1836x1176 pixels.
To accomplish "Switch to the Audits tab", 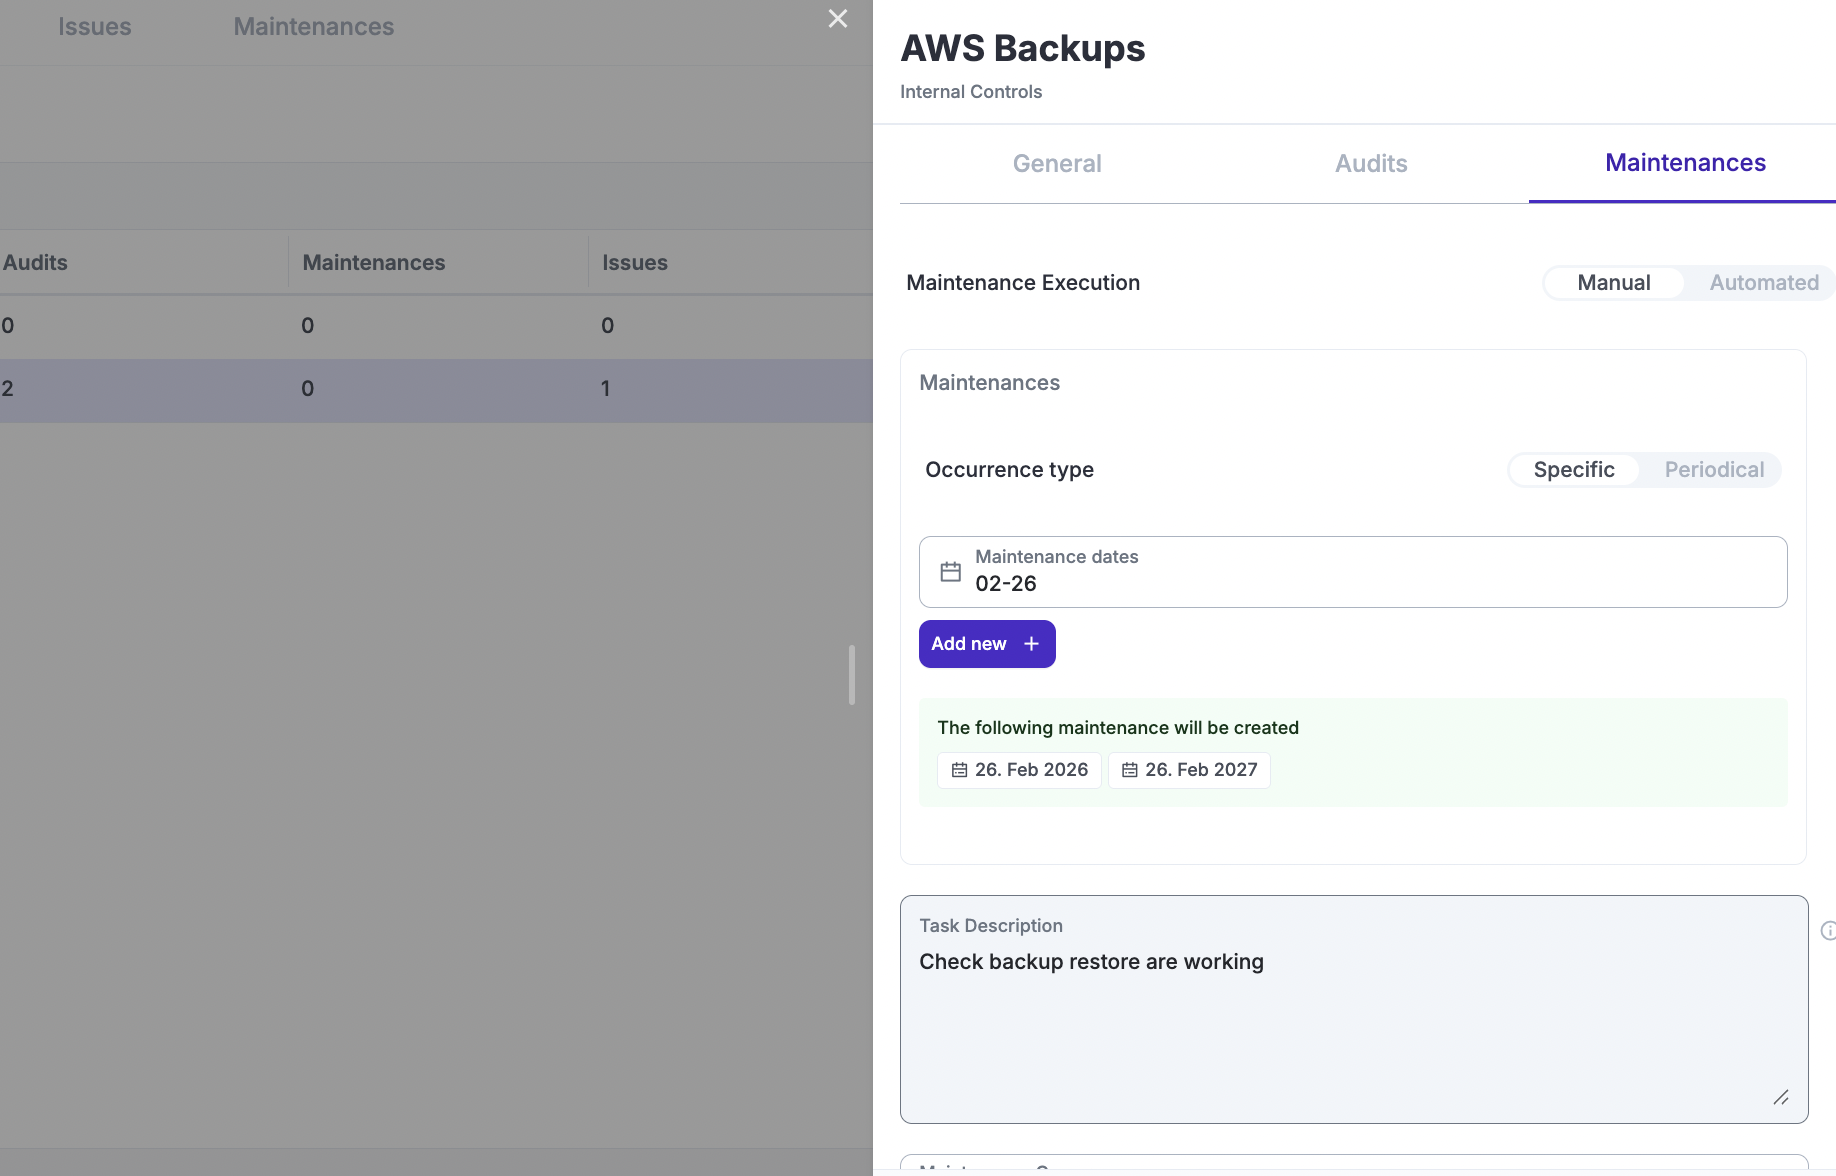I will (1370, 164).
